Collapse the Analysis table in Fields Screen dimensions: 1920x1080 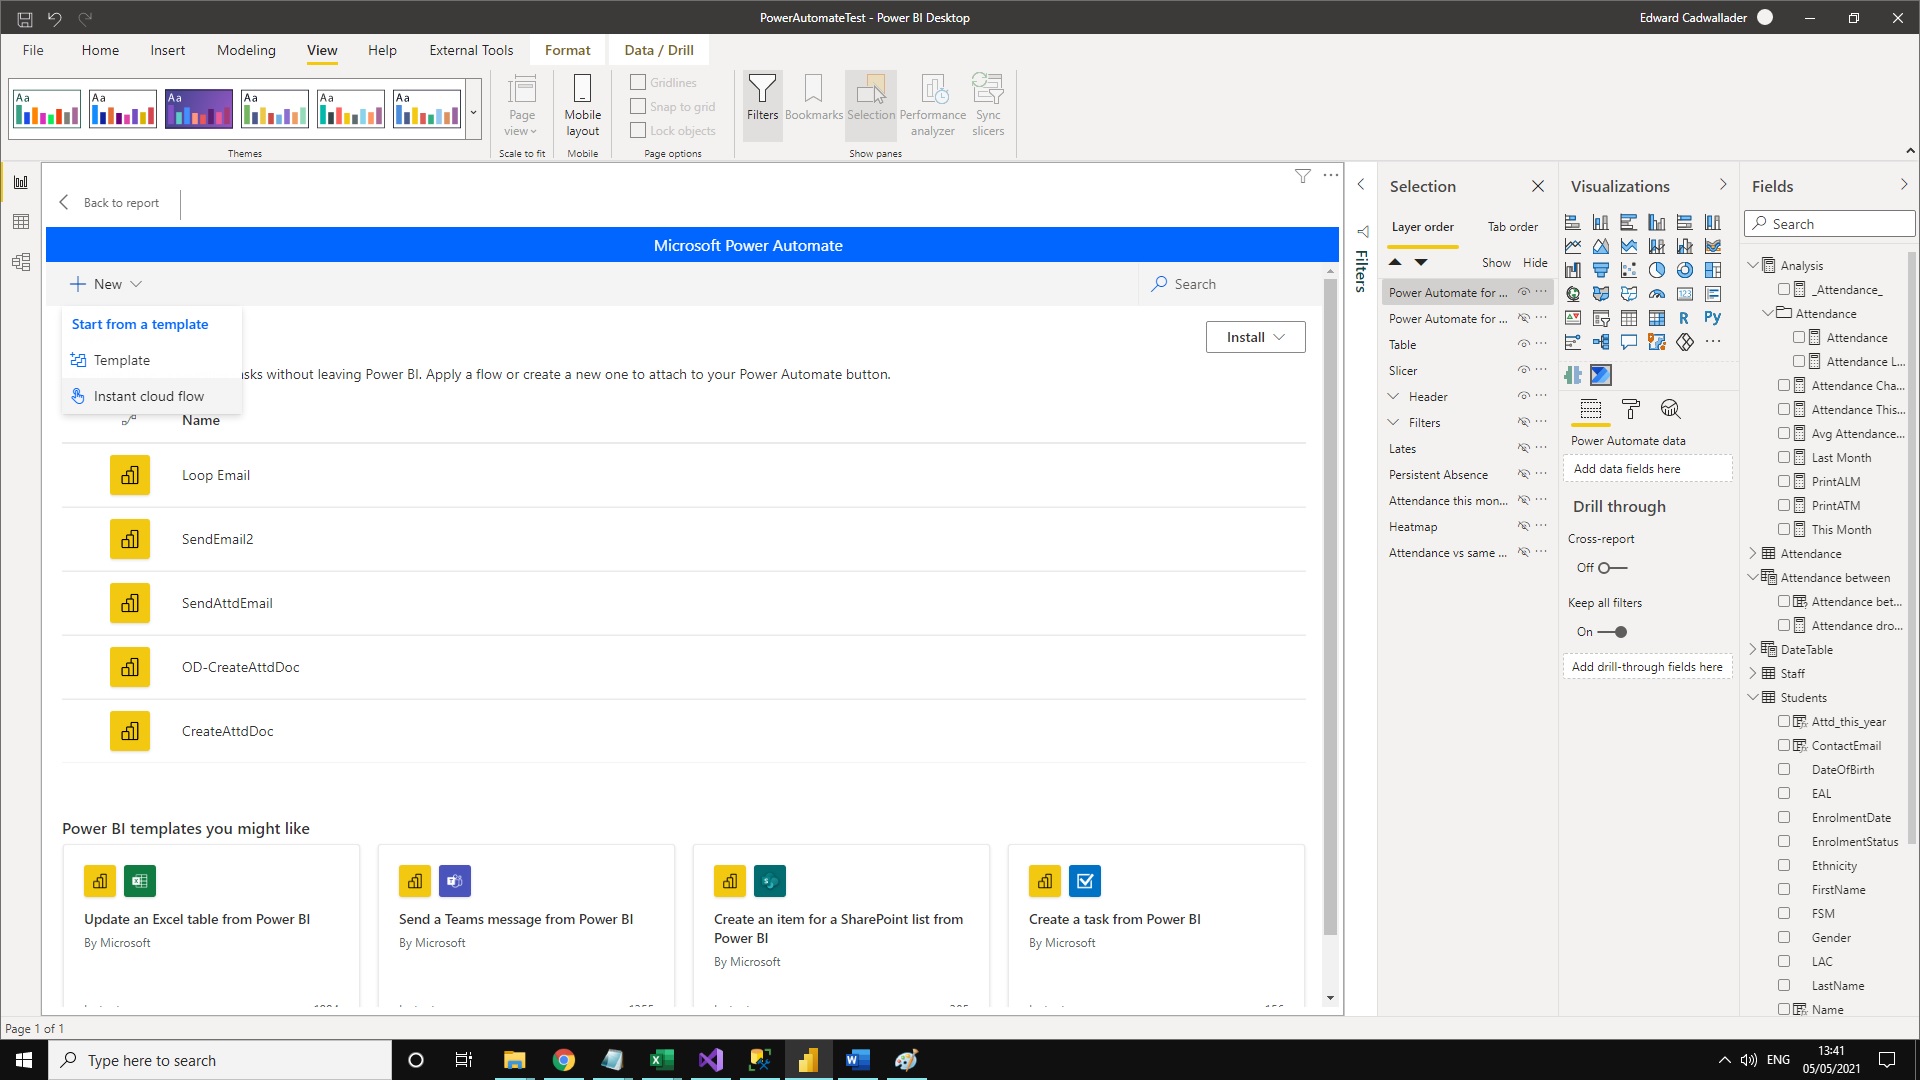pyautogui.click(x=1753, y=265)
